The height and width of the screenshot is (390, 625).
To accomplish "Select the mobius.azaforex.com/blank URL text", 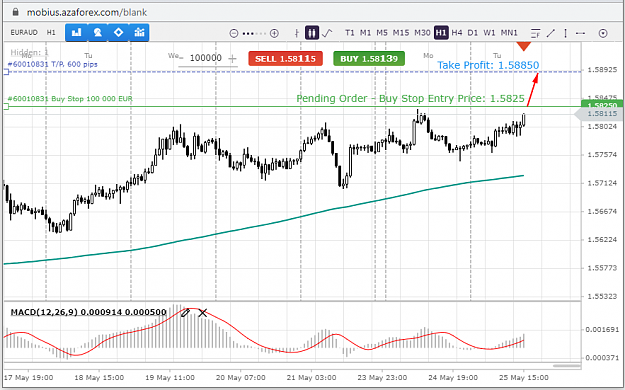I will click(x=87, y=12).
